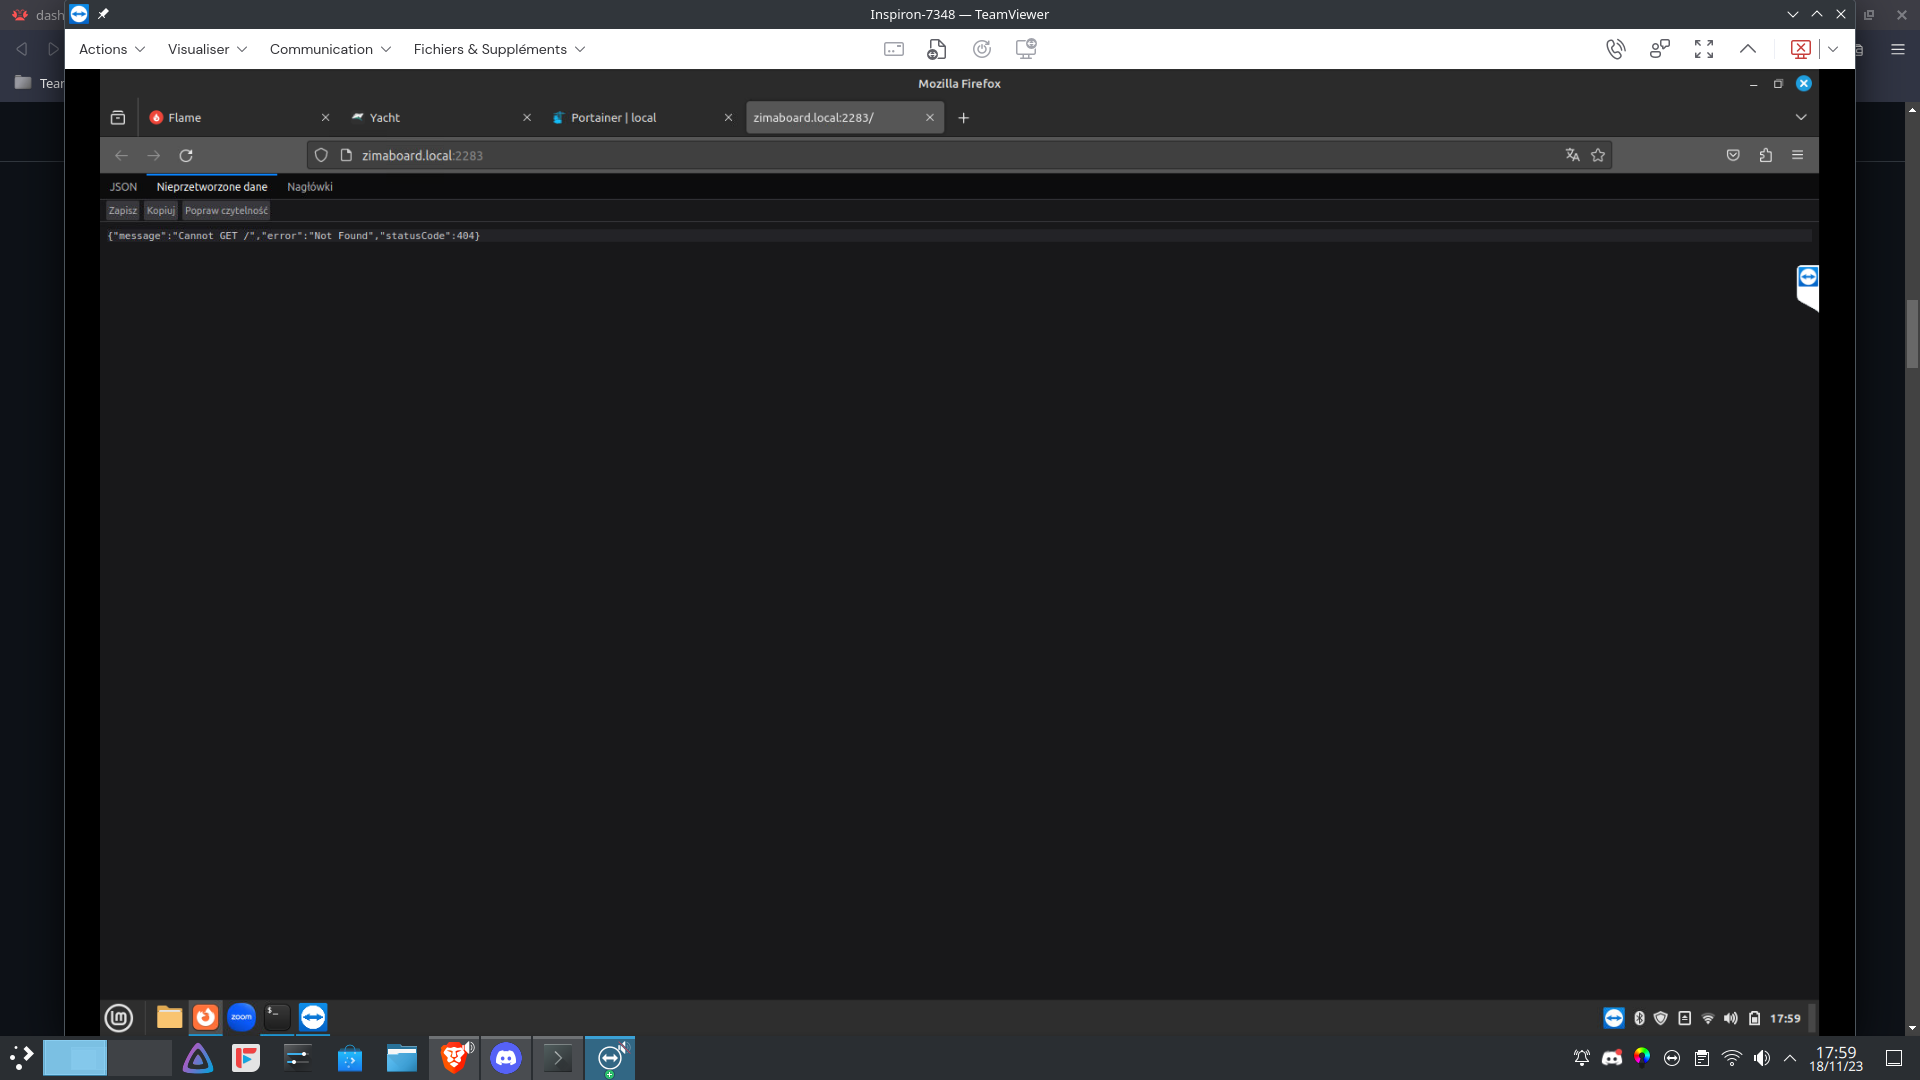Viewport: 1920px width, 1080px height.
Task: Switch to the Nagłówki tab
Action: coord(310,187)
